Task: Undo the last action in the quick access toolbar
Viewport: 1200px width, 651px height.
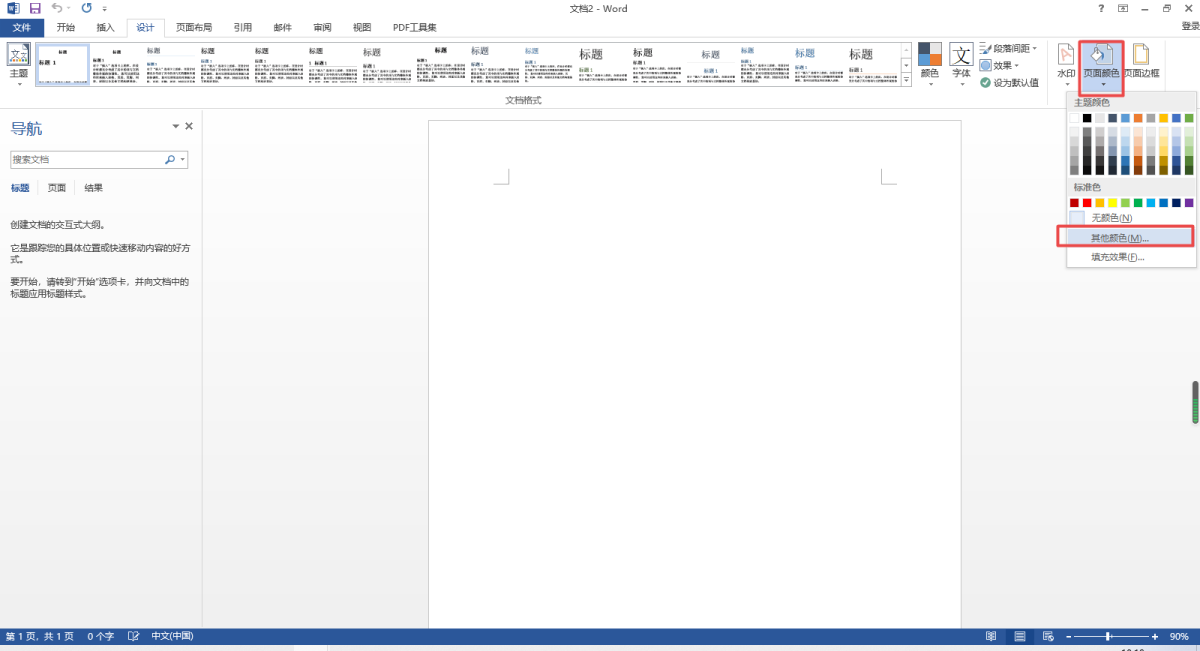Action: 57,8
